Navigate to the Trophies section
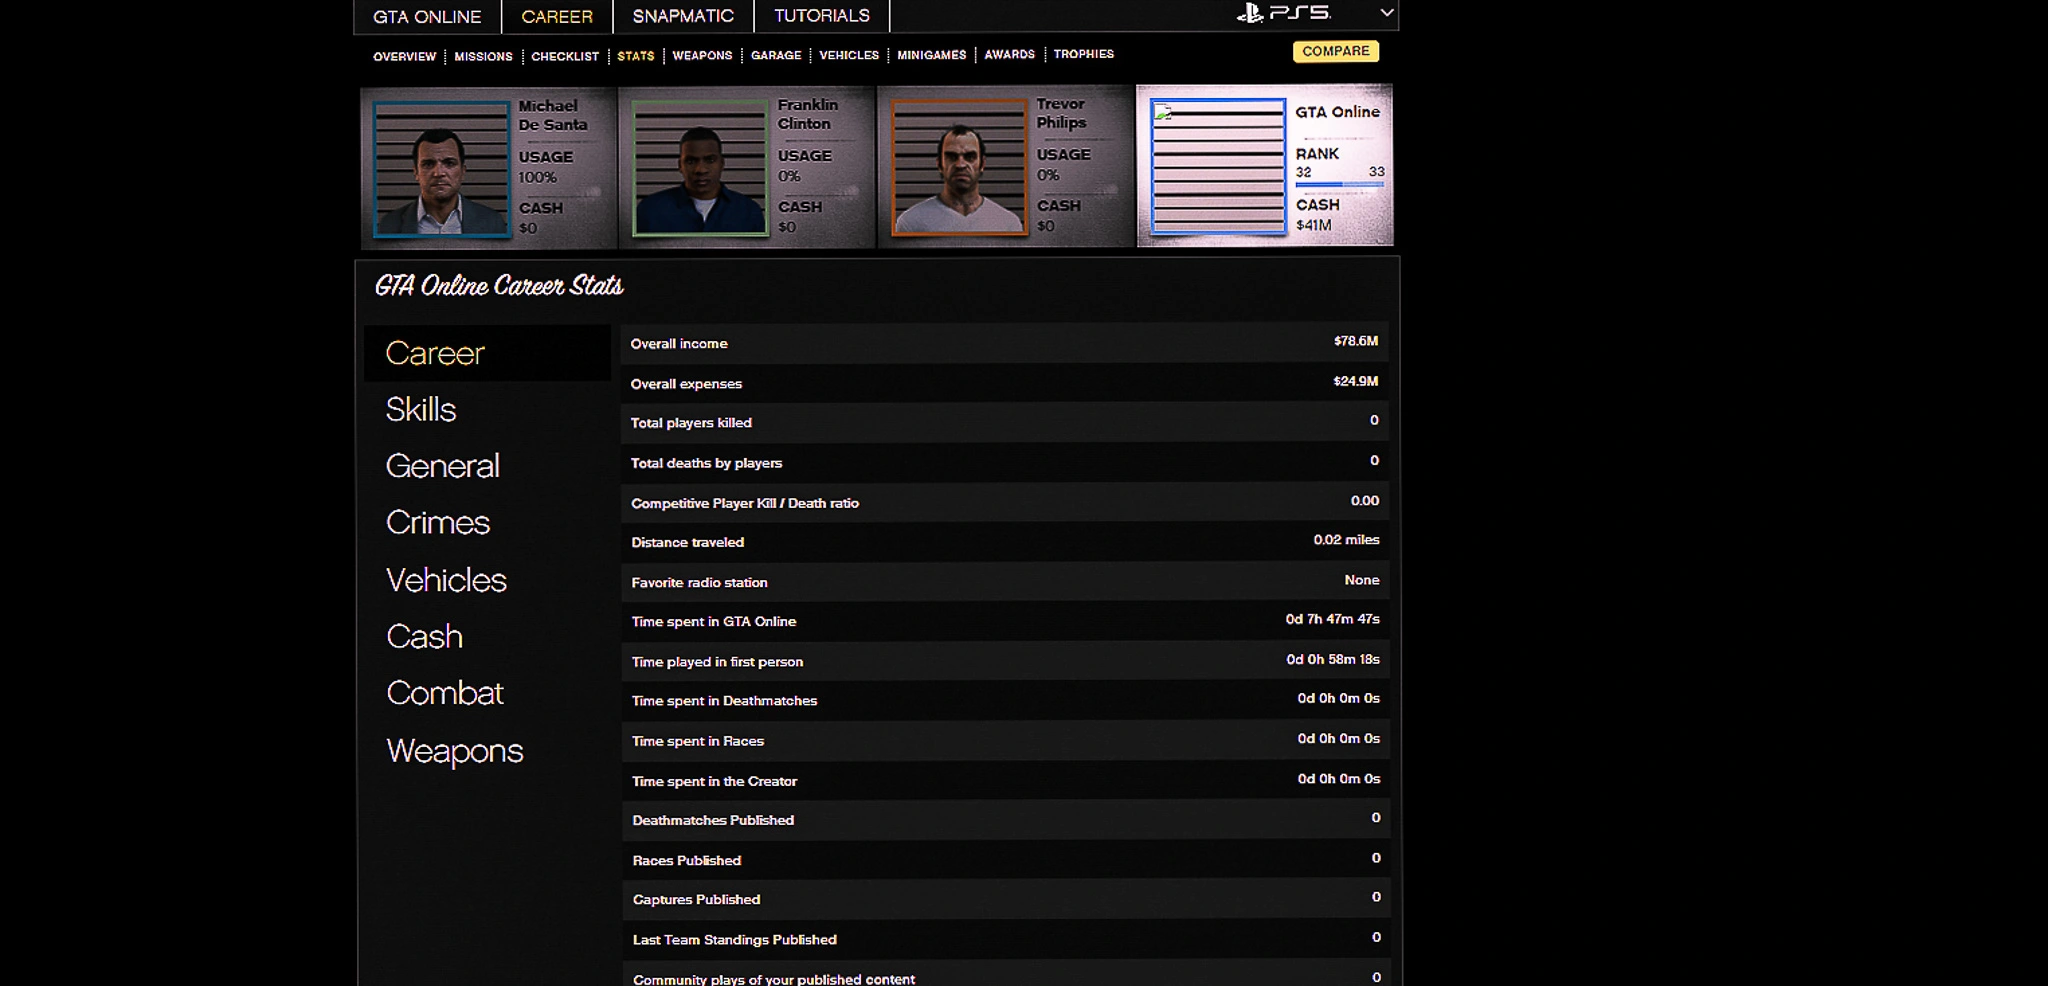2048x986 pixels. pyautogui.click(x=1083, y=55)
